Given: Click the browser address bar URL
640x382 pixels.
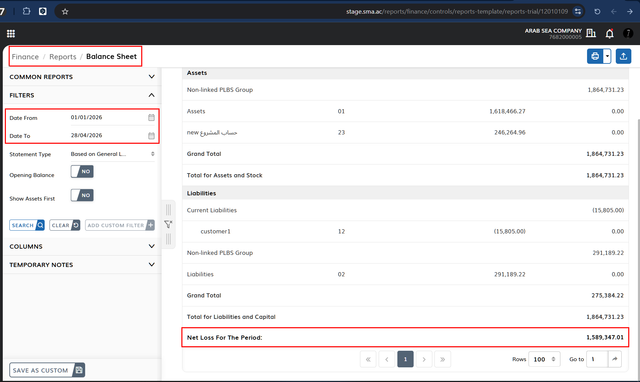Looking at the screenshot, I should [x=457, y=11].
